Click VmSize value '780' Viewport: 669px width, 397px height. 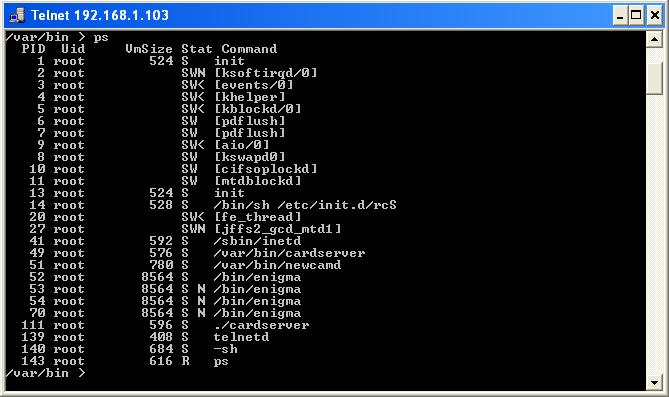(161, 265)
